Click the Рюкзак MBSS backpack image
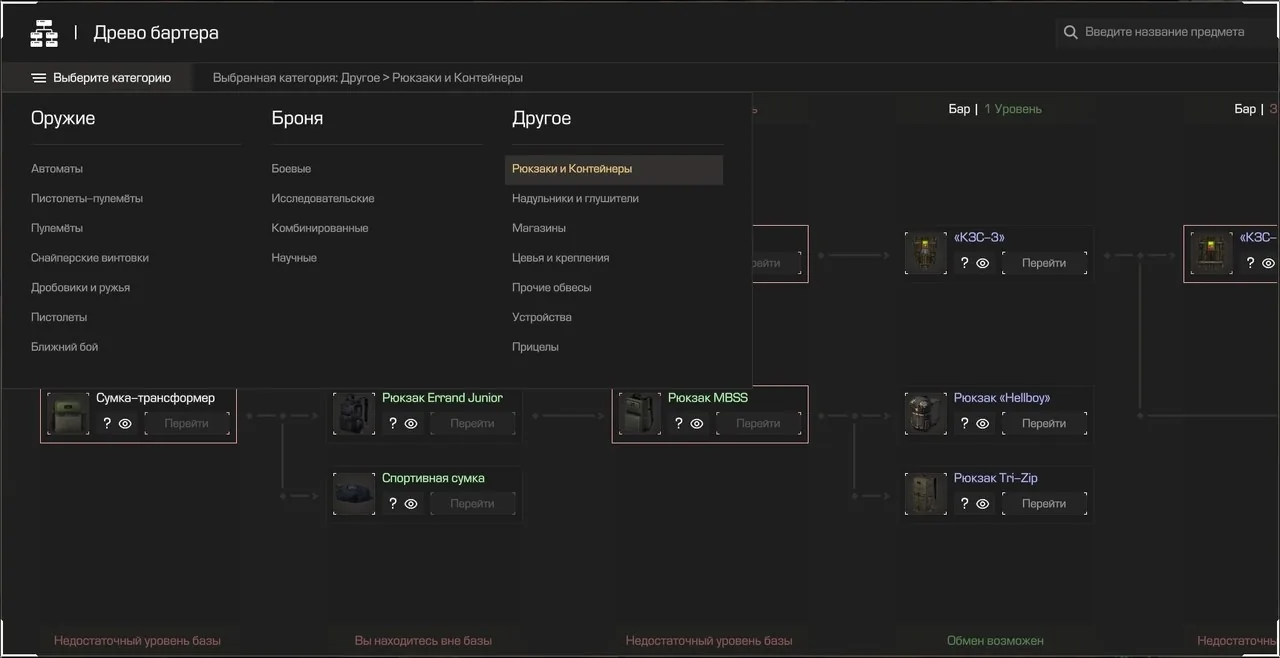The height and width of the screenshot is (658, 1280). [x=639, y=413]
